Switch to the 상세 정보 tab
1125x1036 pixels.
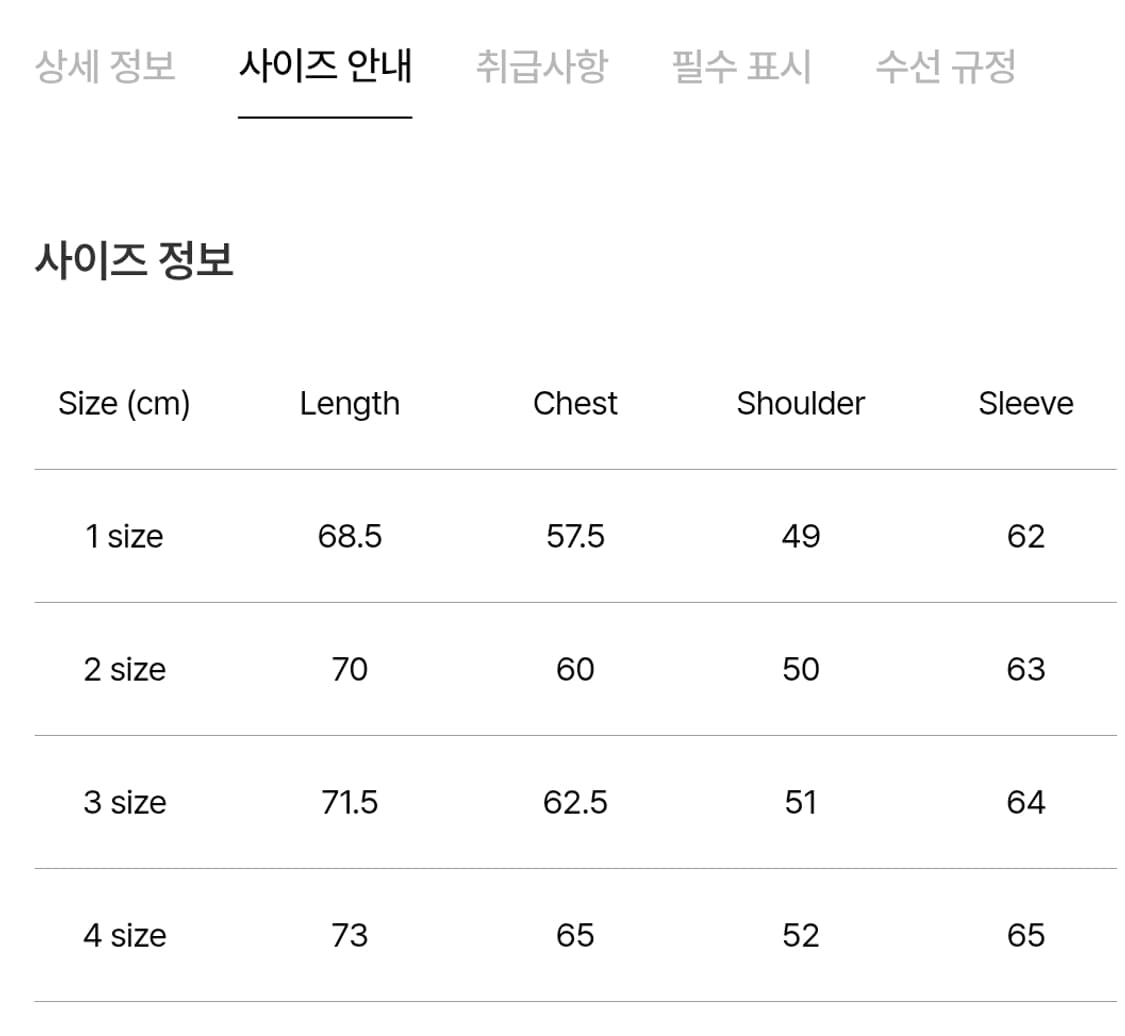105,66
